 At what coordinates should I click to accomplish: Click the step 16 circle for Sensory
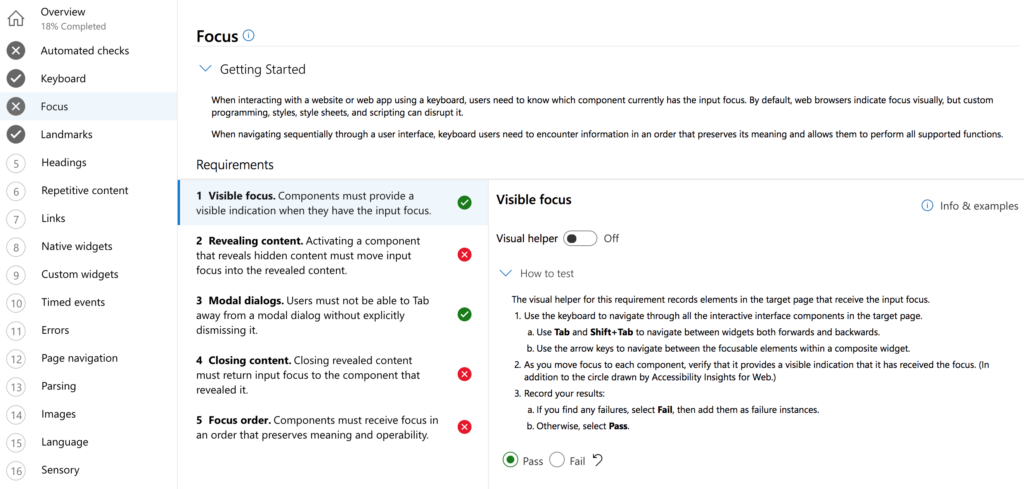(x=16, y=471)
